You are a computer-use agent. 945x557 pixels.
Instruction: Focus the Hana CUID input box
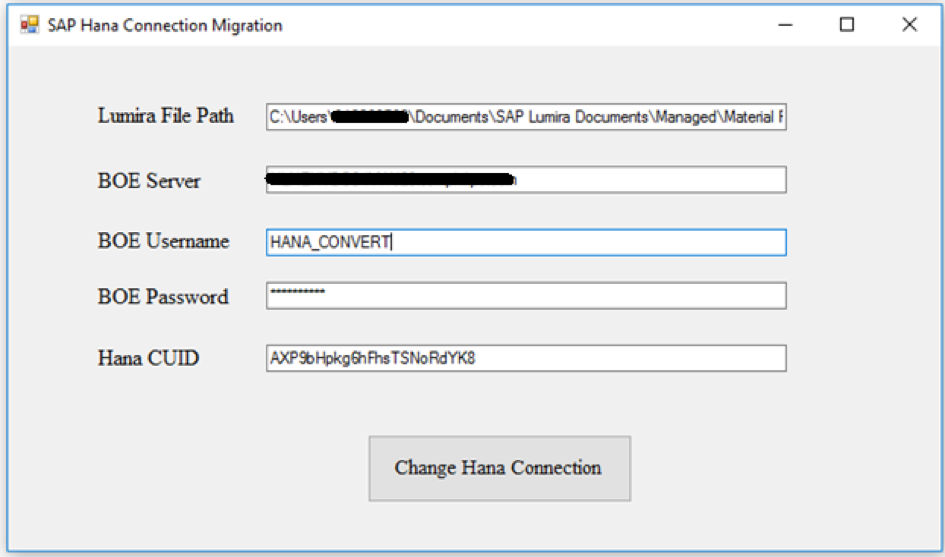coord(525,358)
